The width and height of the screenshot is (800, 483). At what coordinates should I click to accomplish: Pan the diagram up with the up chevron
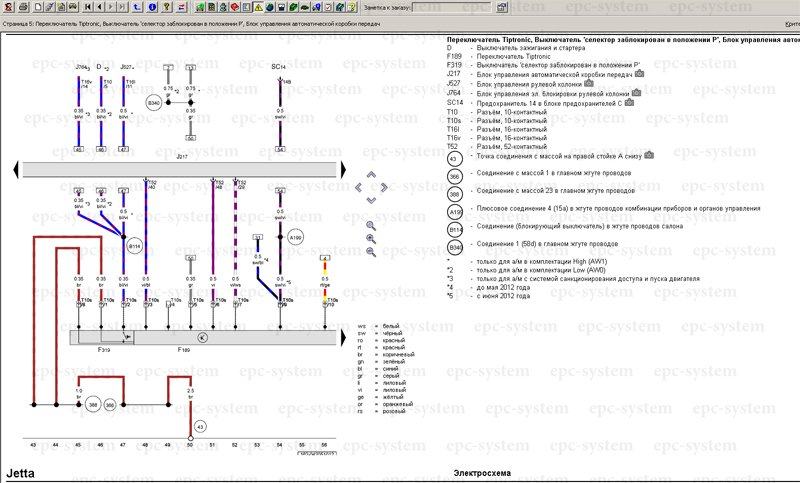(x=371, y=174)
